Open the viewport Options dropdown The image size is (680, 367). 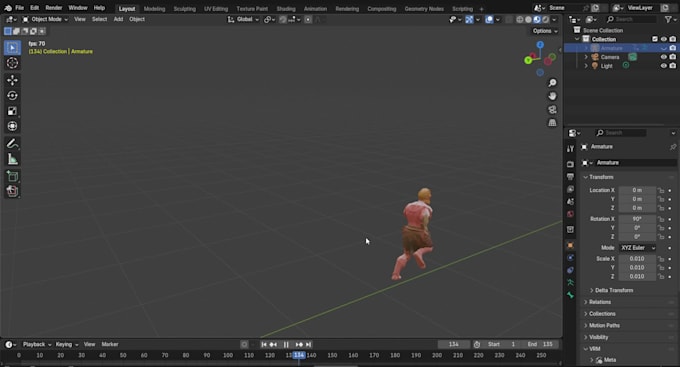[x=545, y=31]
